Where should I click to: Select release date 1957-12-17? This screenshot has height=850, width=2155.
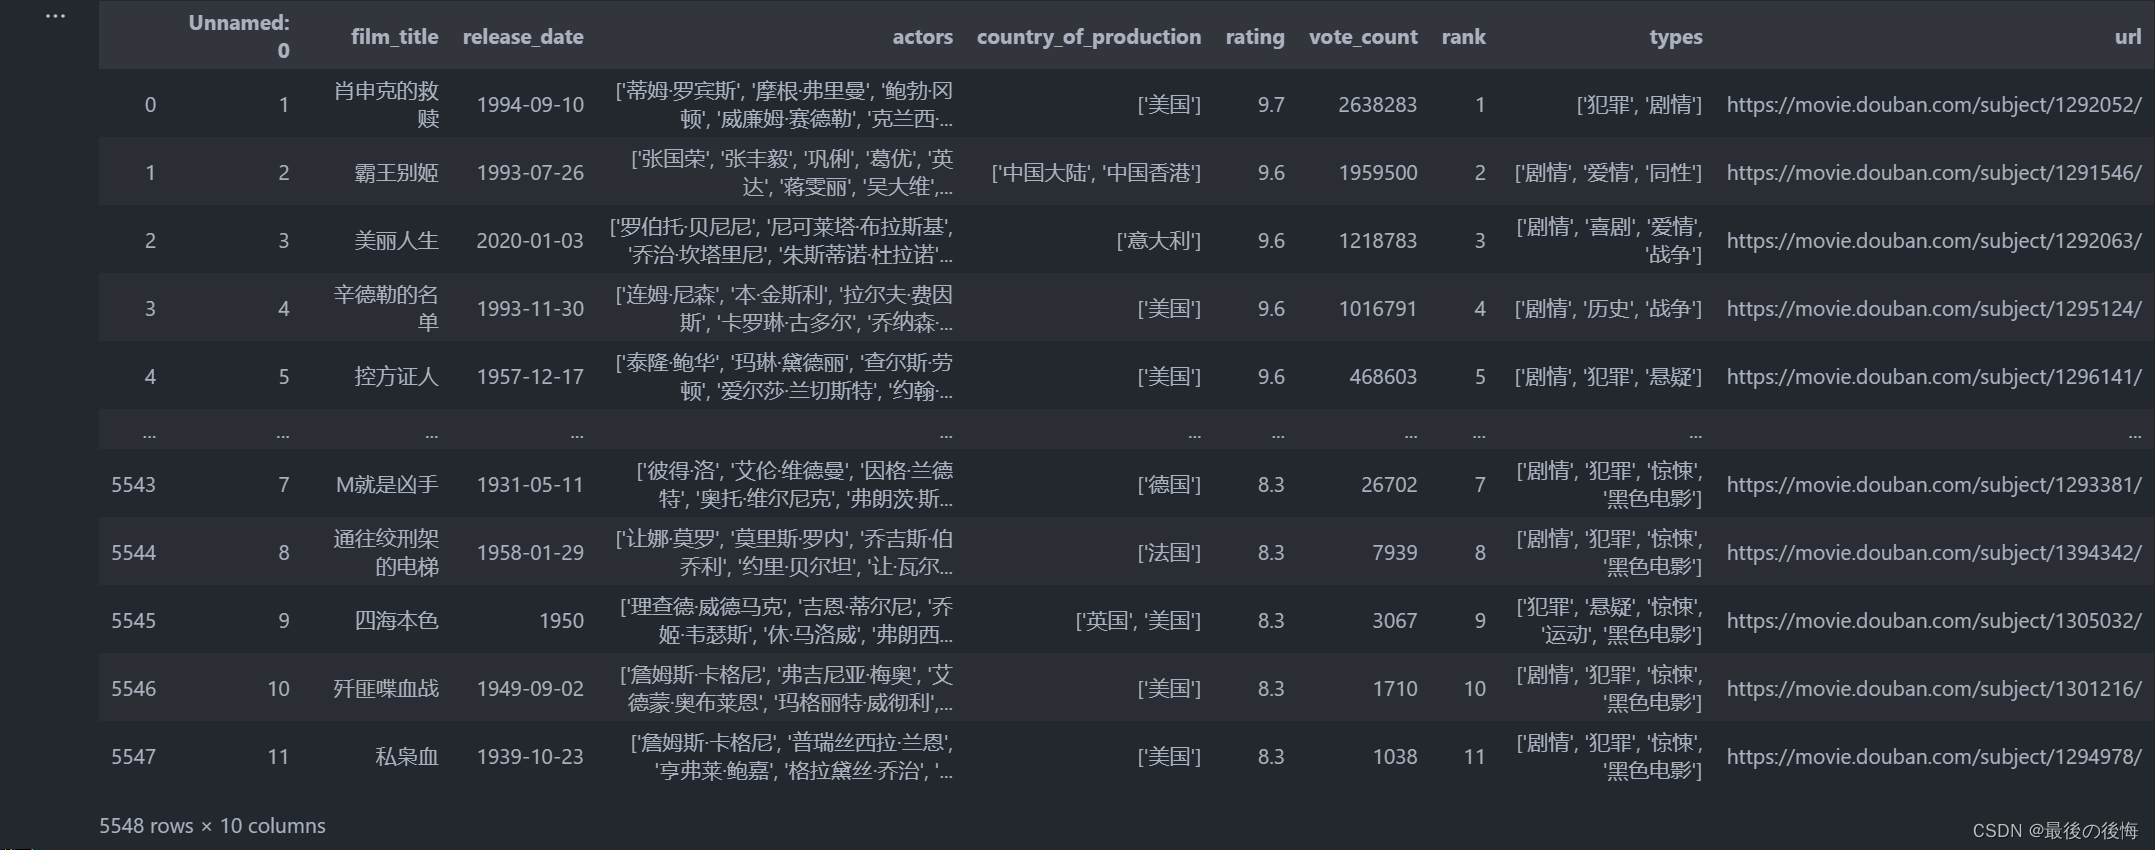click(x=530, y=377)
